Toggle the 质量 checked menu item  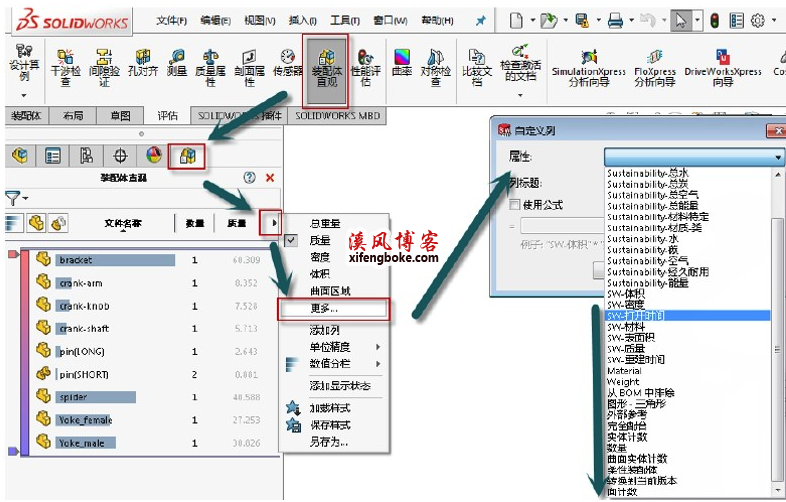(x=320, y=240)
